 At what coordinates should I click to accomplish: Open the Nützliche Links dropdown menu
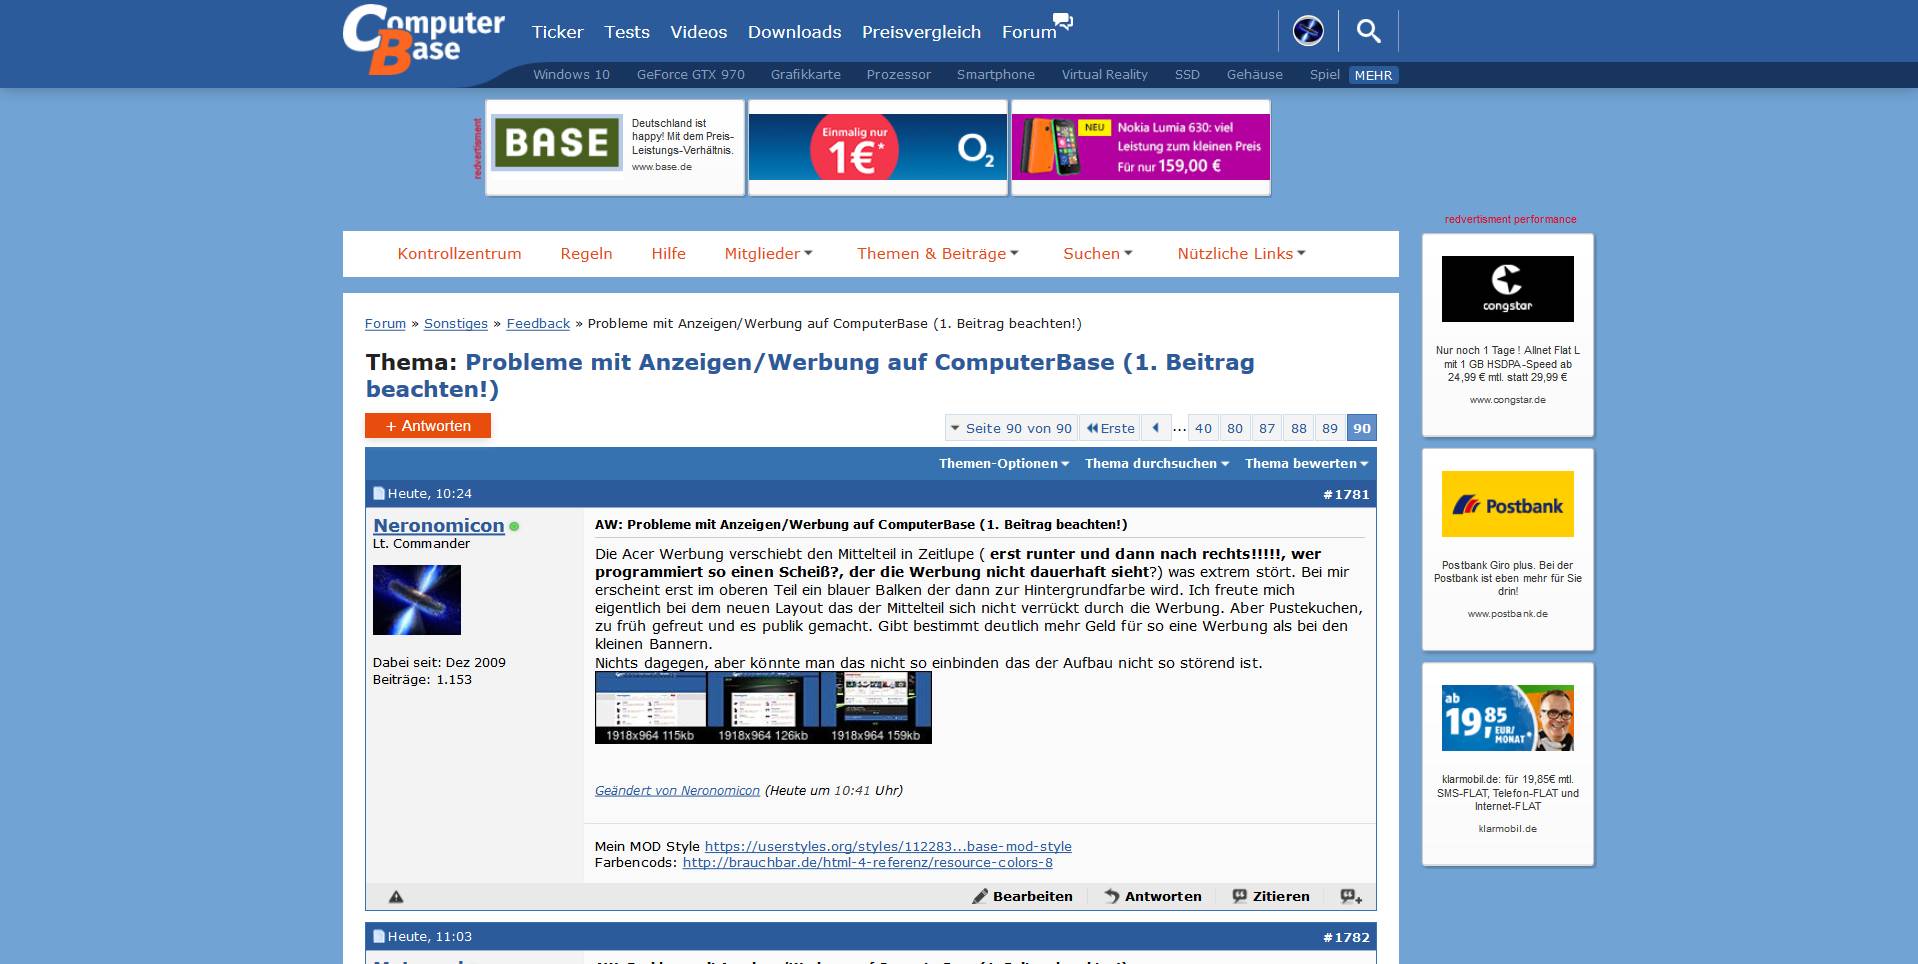coord(1241,254)
